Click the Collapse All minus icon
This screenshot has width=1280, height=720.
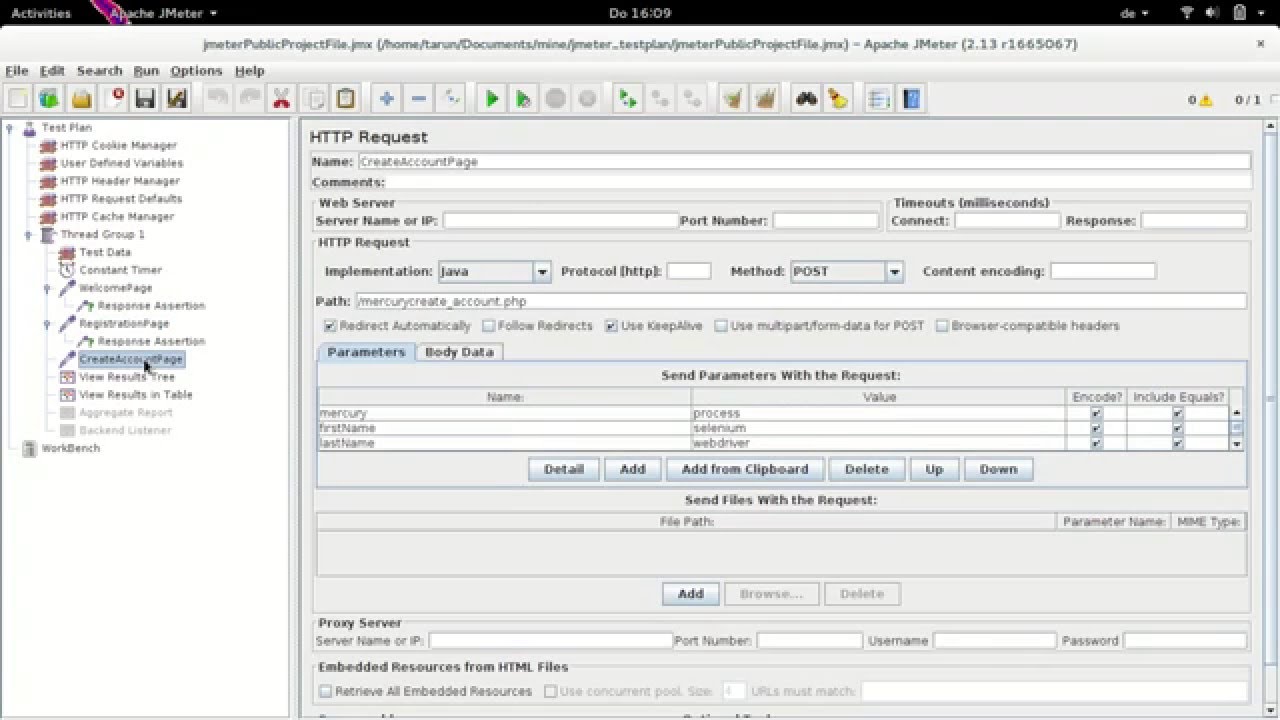tap(418, 98)
